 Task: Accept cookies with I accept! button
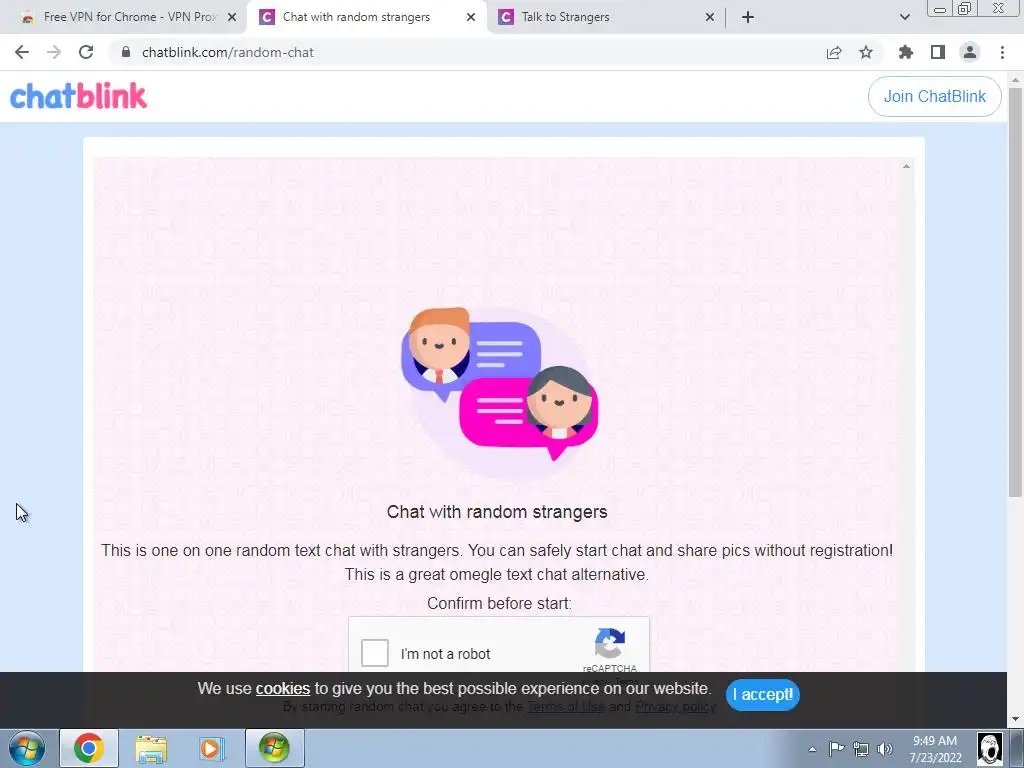762,694
